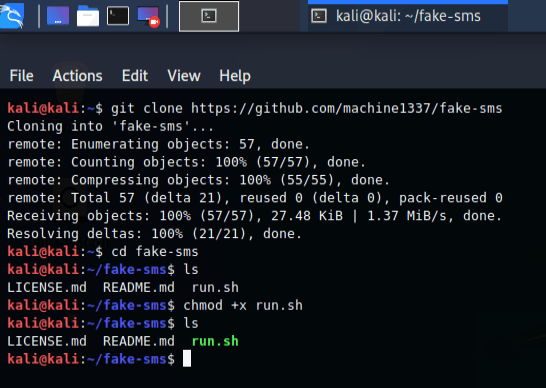Open the Actions menu
546x388 pixels.
pos(77,76)
